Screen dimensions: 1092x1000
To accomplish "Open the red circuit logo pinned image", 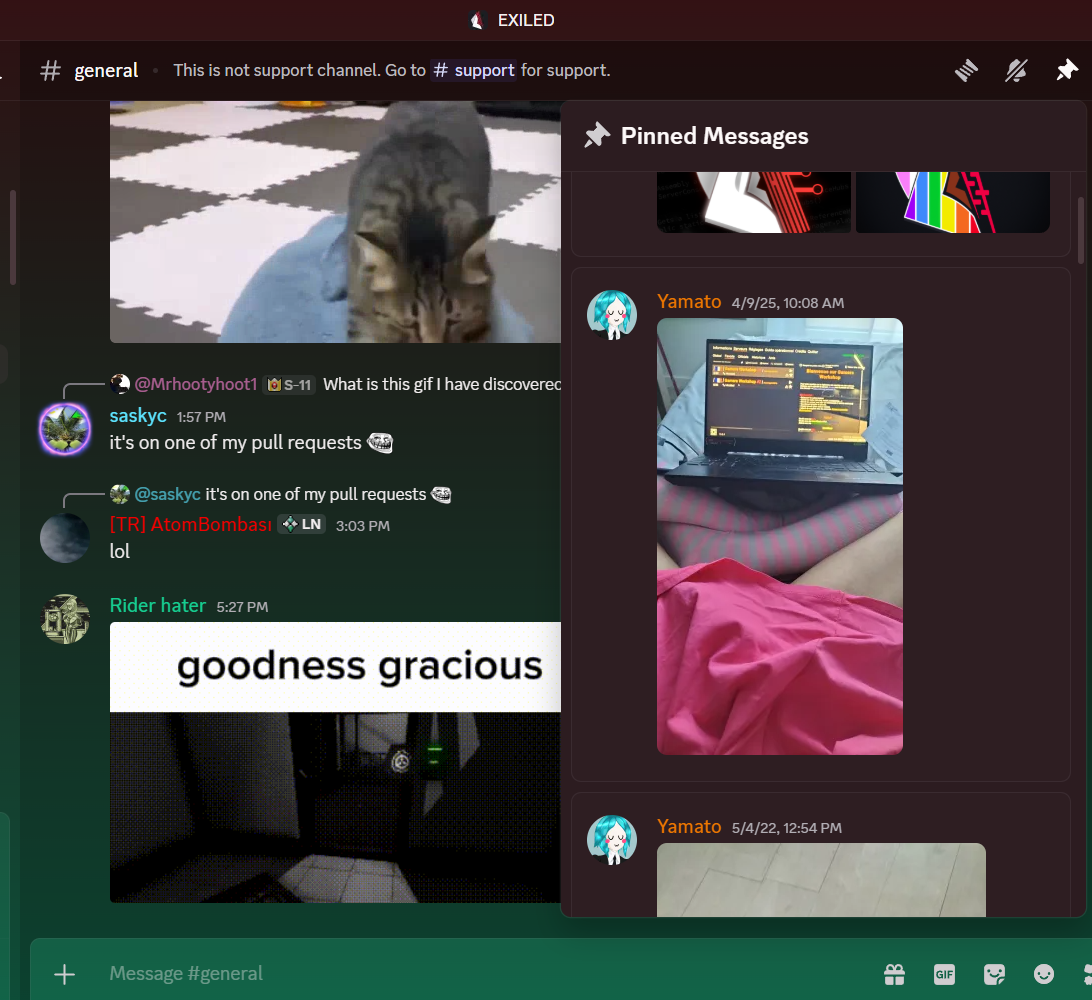I will pos(754,203).
